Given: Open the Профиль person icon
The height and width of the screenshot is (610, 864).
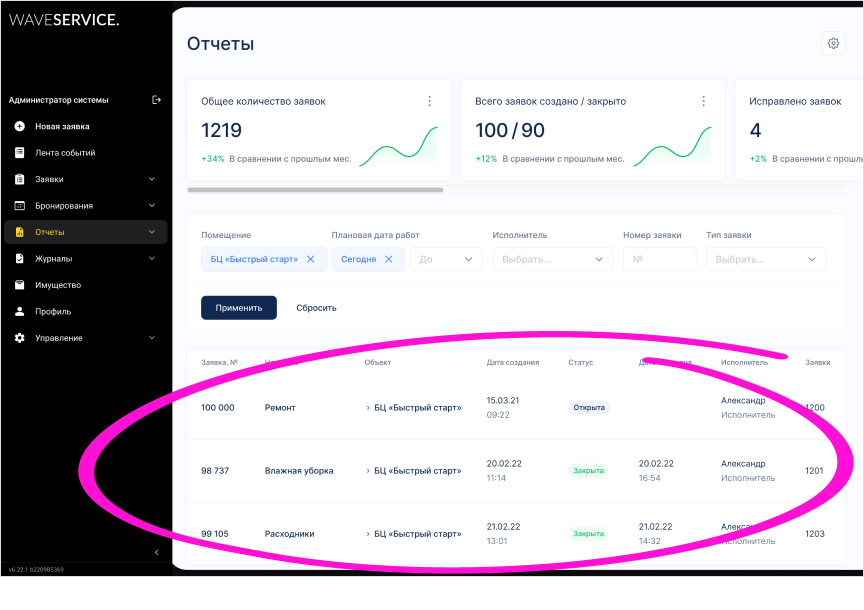Looking at the screenshot, I should [x=19, y=312].
